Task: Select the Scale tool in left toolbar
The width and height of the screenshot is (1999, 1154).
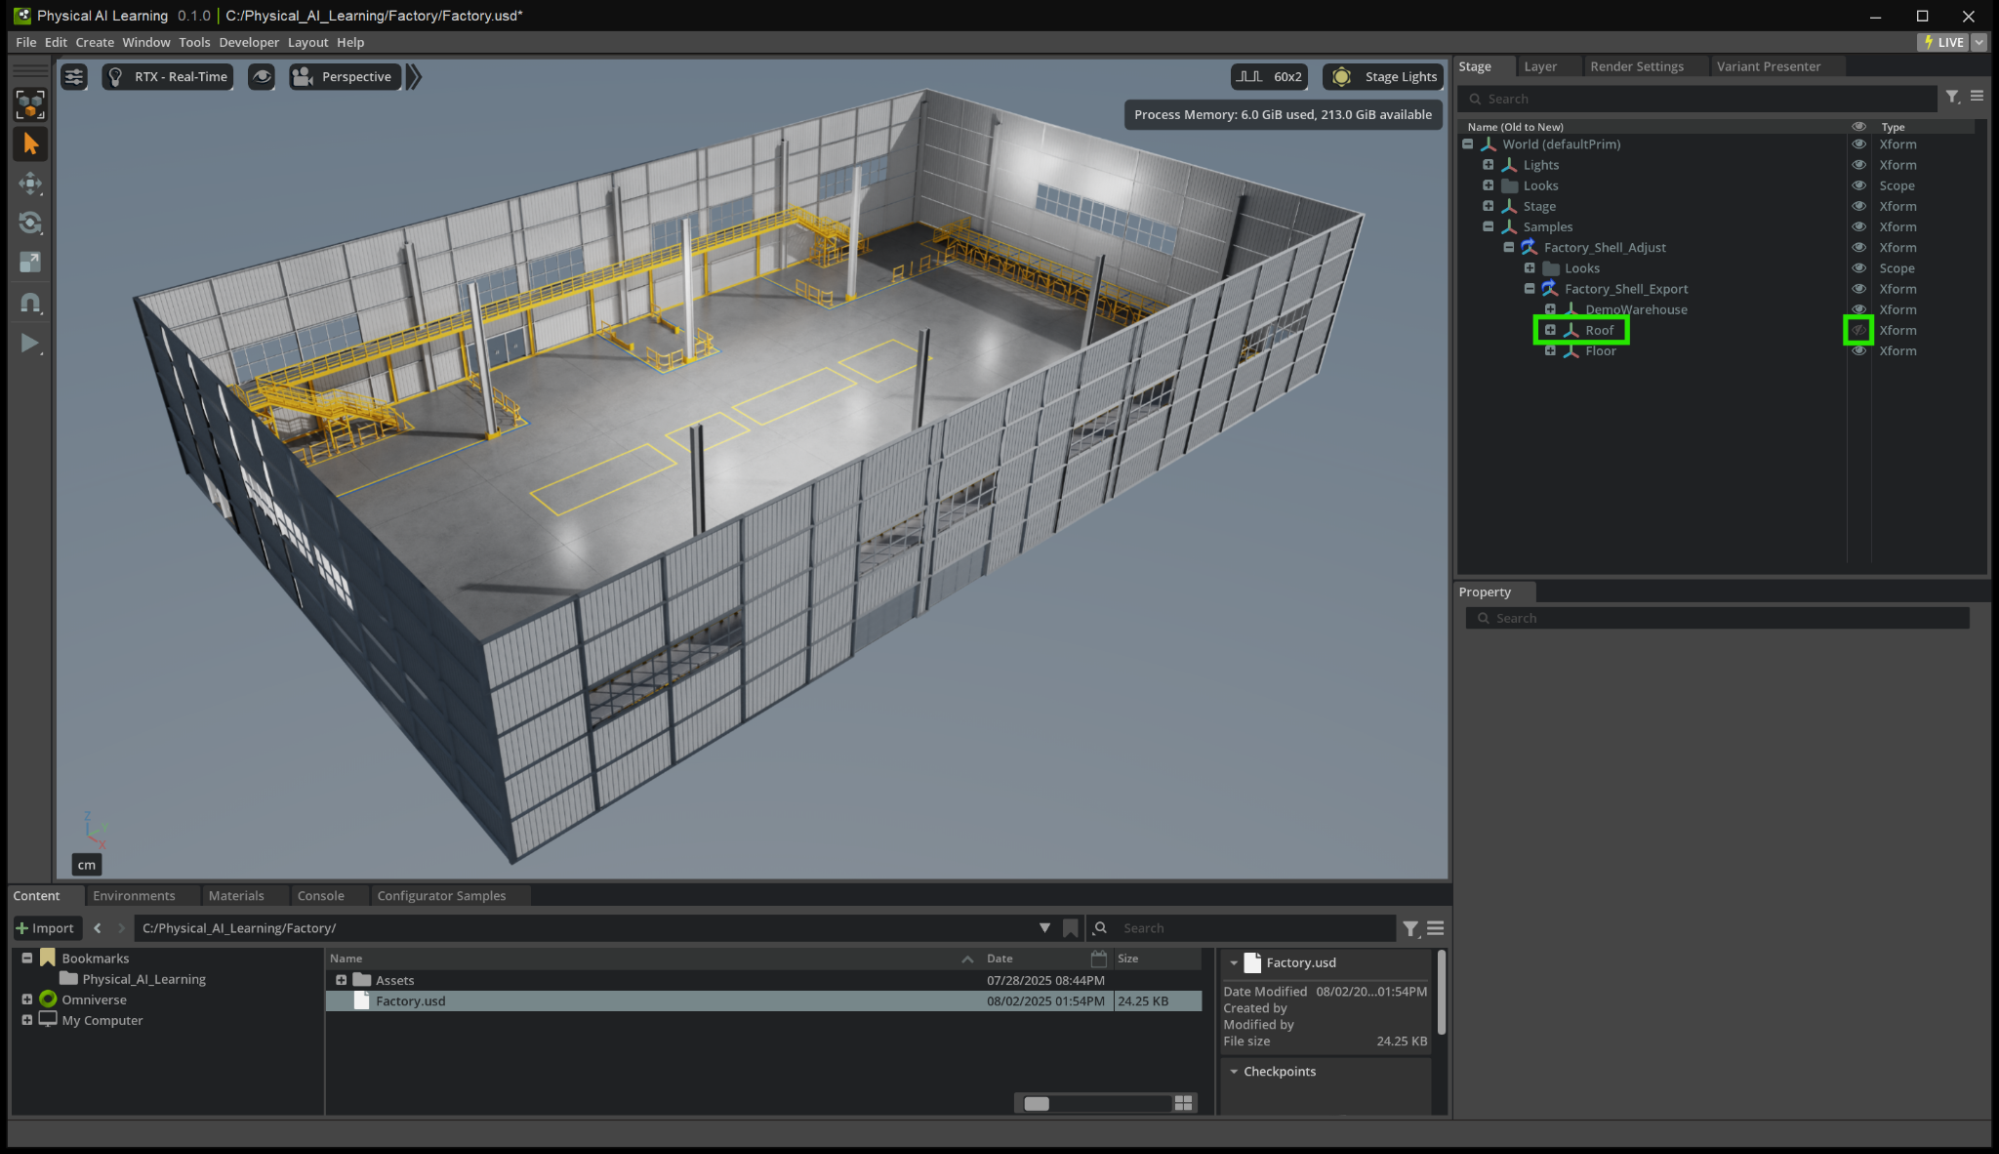Action: pyautogui.click(x=30, y=262)
